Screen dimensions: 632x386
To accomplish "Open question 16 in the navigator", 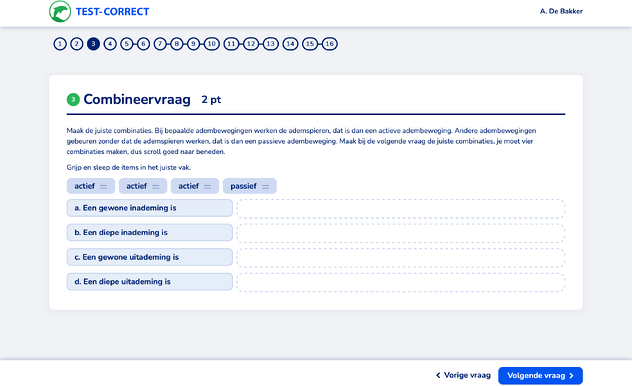I will click(x=329, y=44).
